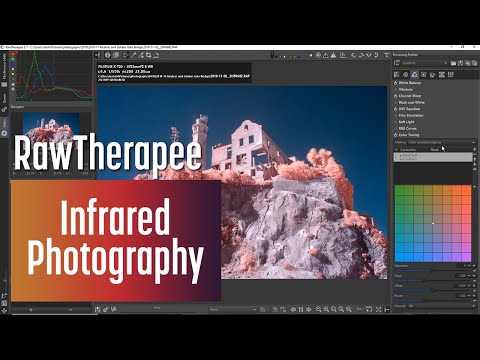Save the current processing profile
Screen dimensions: 480x360
460,63
